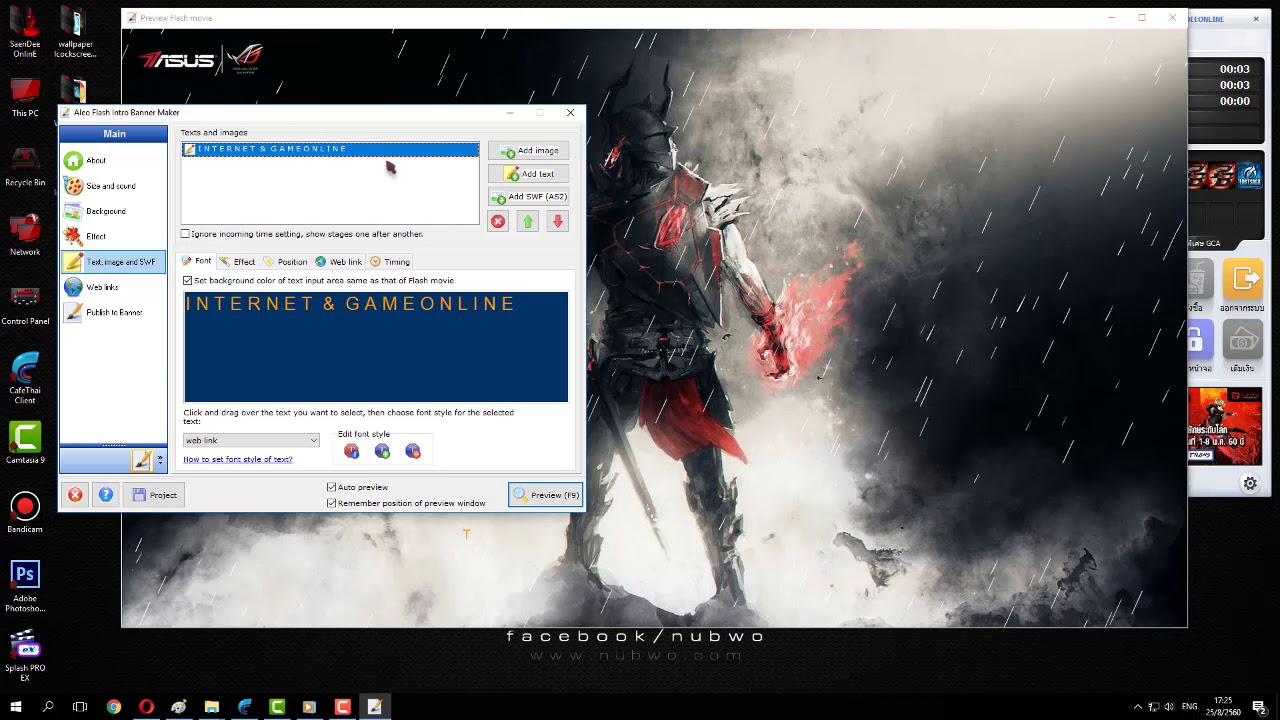Toggle Ignore incoming time setting checkbox
Image resolution: width=1280 pixels, height=720 pixels.
coord(185,234)
